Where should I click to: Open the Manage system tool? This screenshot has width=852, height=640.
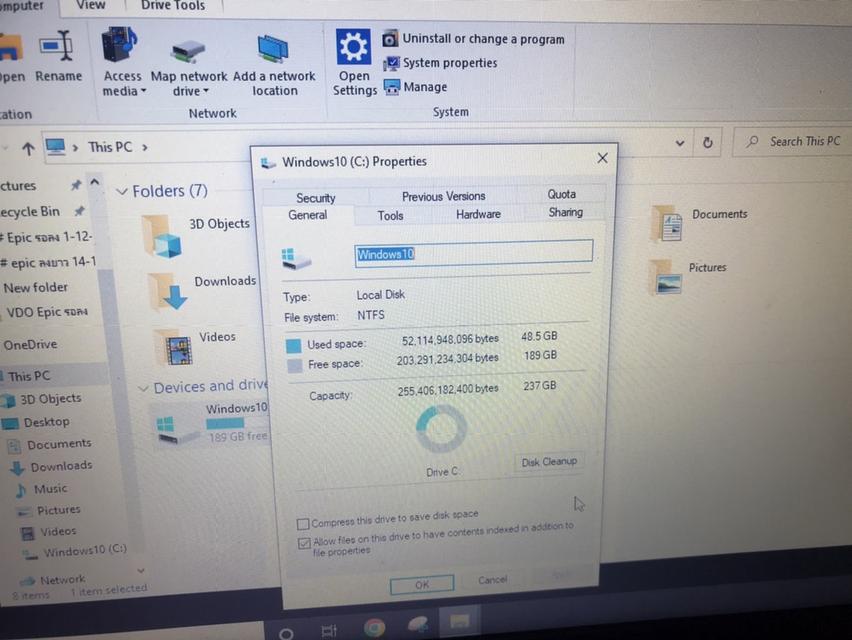tap(420, 87)
